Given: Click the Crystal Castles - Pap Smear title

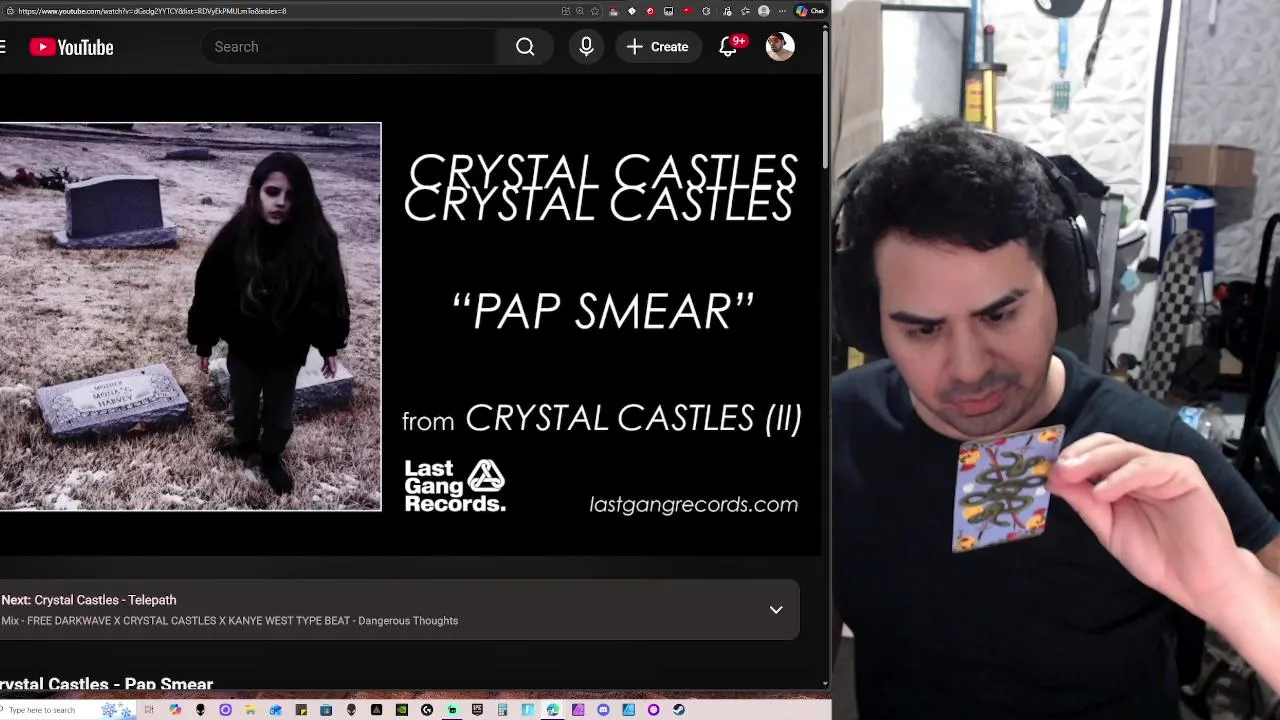Looking at the screenshot, I should coord(107,684).
